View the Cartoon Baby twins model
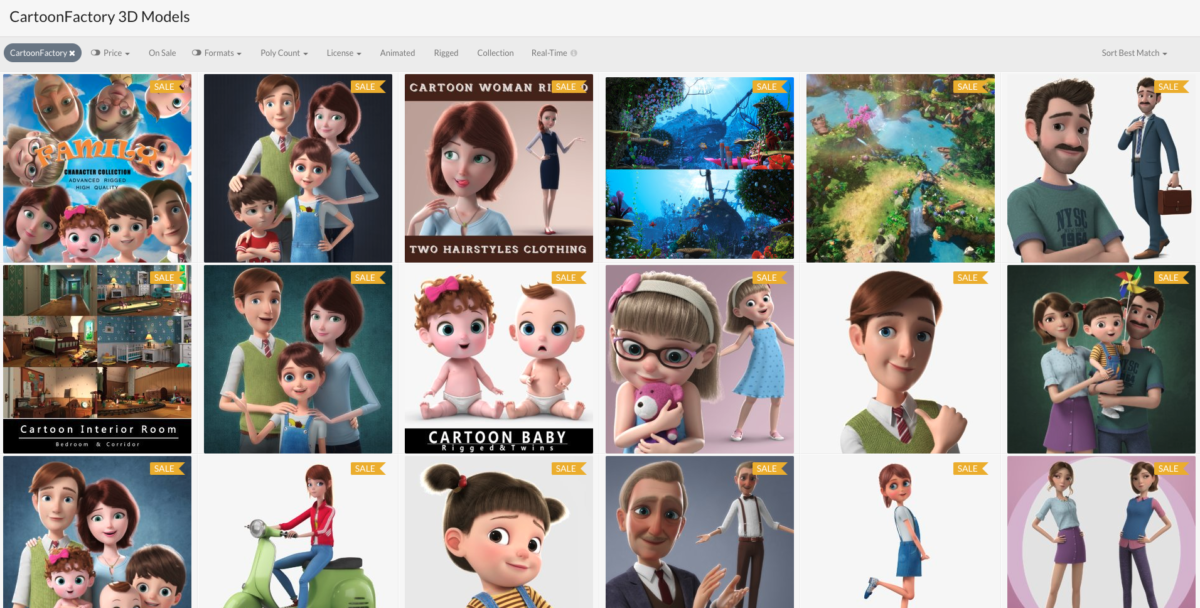 pyautogui.click(x=499, y=359)
